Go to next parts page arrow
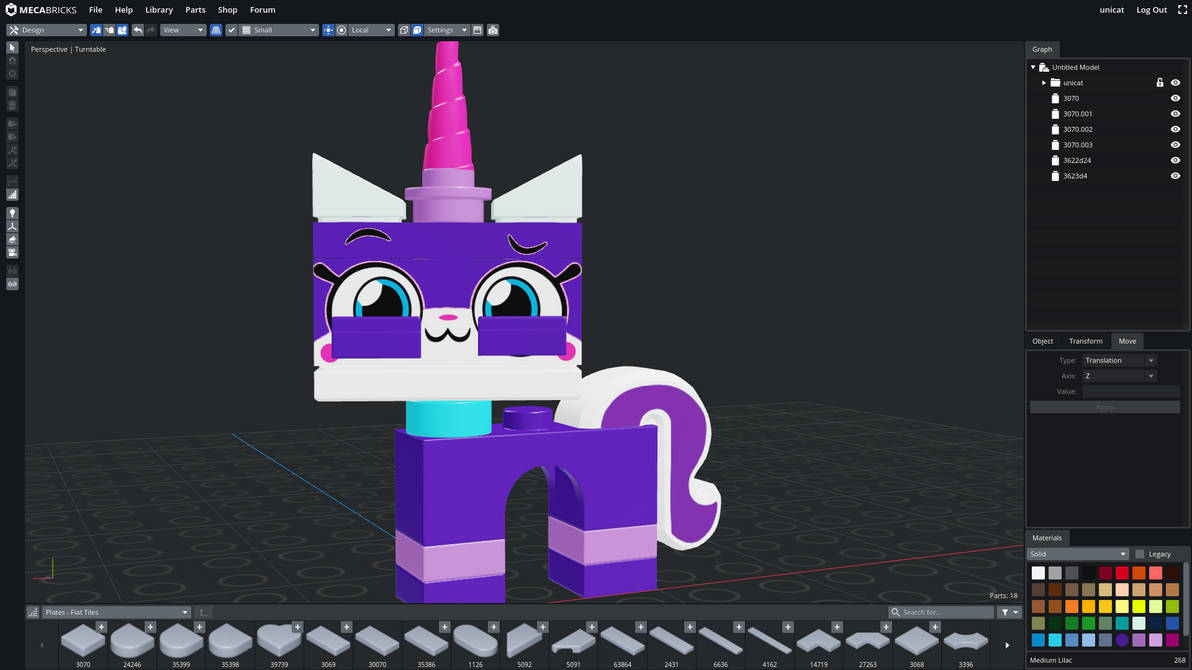Viewport: 1192px width, 670px height. (1007, 645)
